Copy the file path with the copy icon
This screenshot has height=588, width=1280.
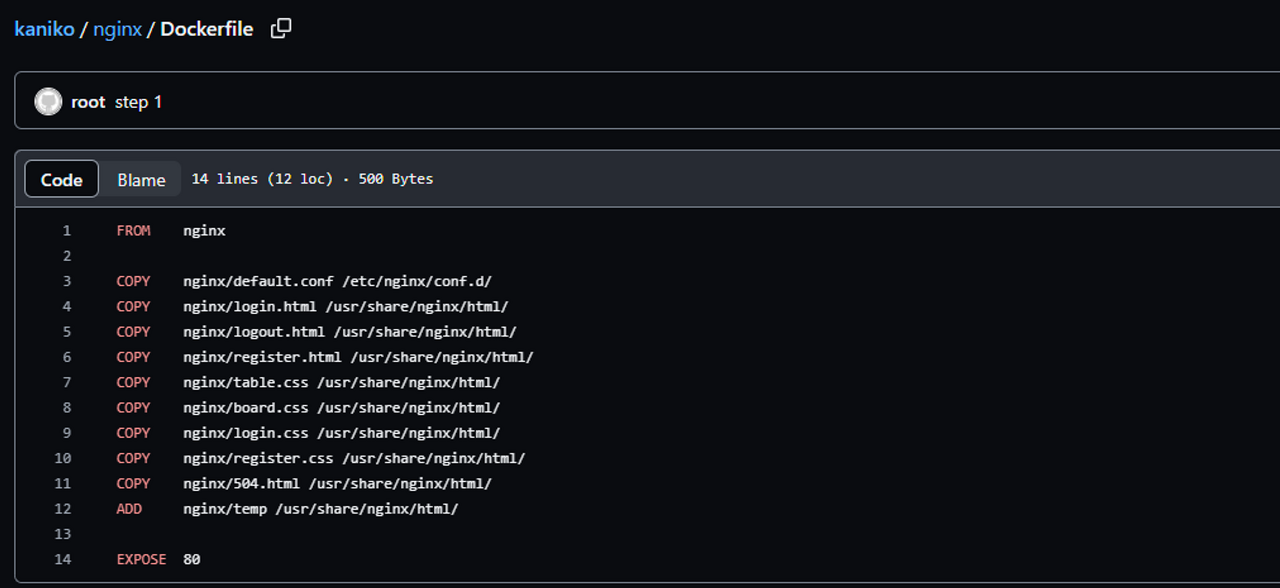coord(281,28)
